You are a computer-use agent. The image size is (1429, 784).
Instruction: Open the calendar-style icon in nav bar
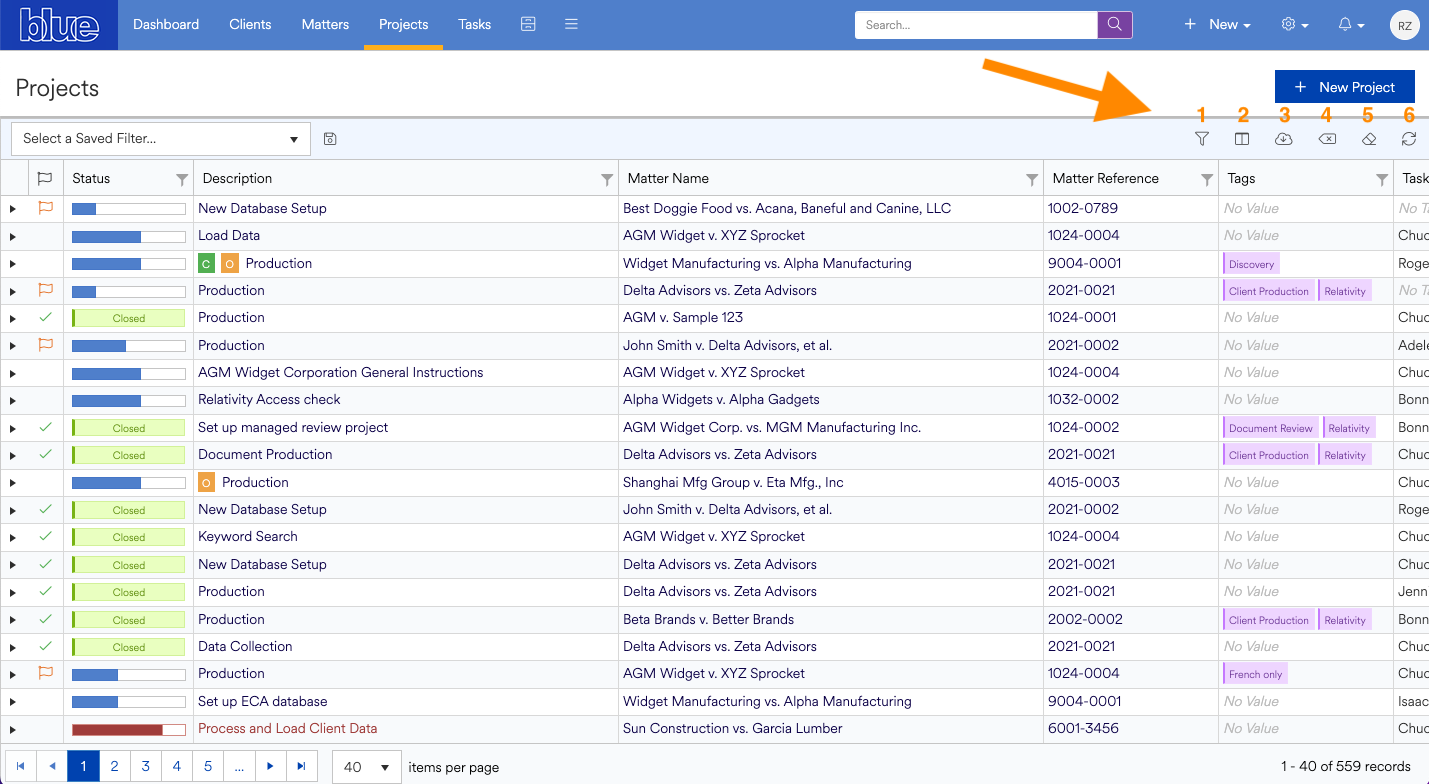point(529,24)
